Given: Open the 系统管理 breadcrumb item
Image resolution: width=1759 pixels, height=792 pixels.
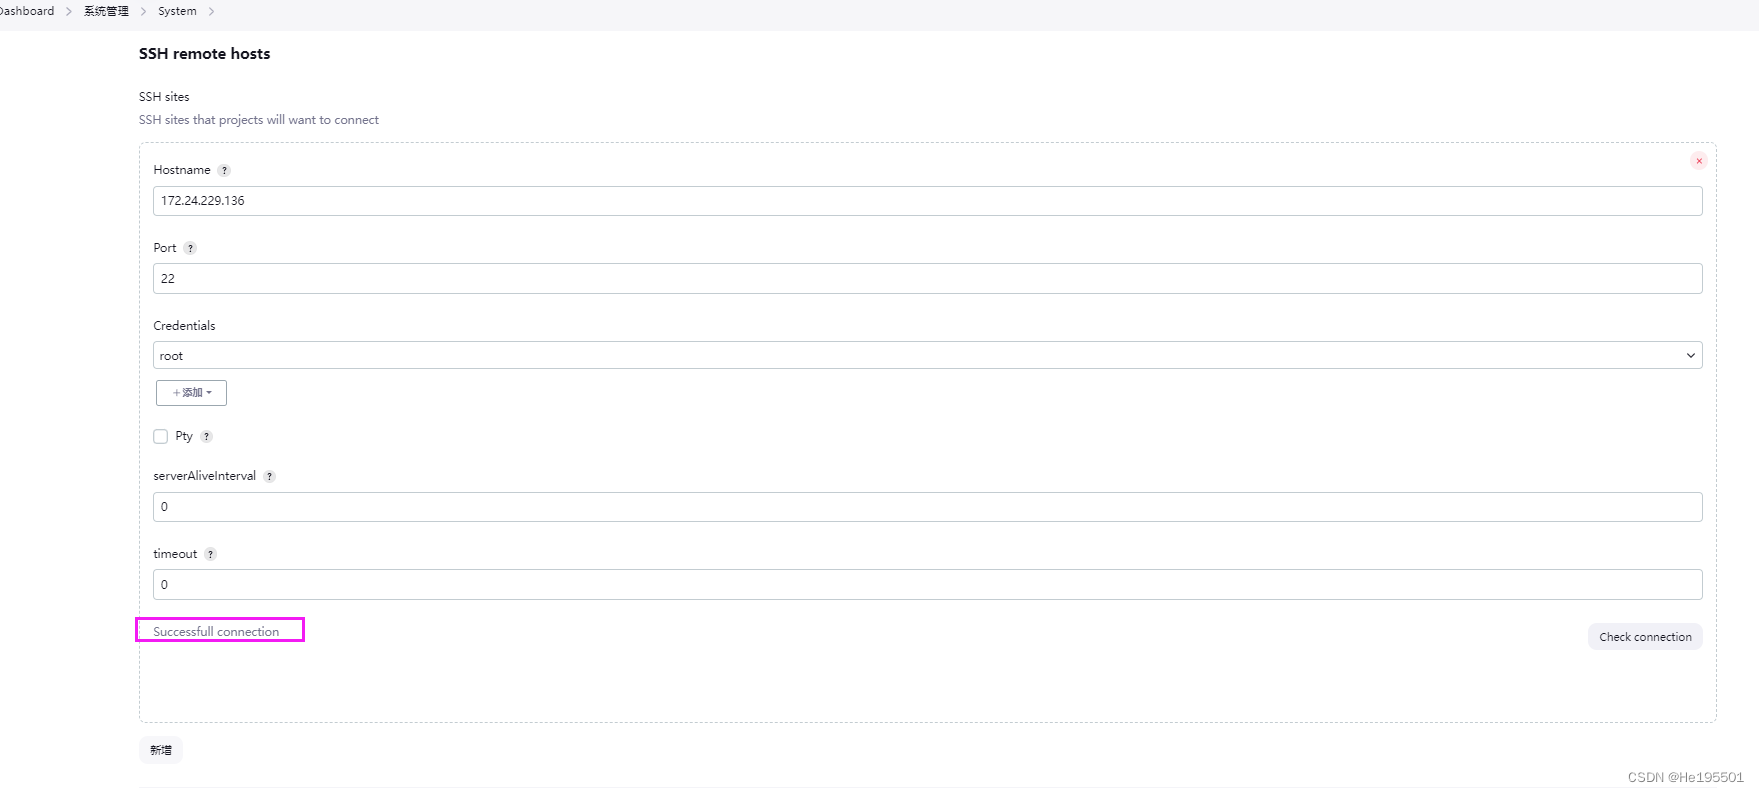Looking at the screenshot, I should (106, 11).
